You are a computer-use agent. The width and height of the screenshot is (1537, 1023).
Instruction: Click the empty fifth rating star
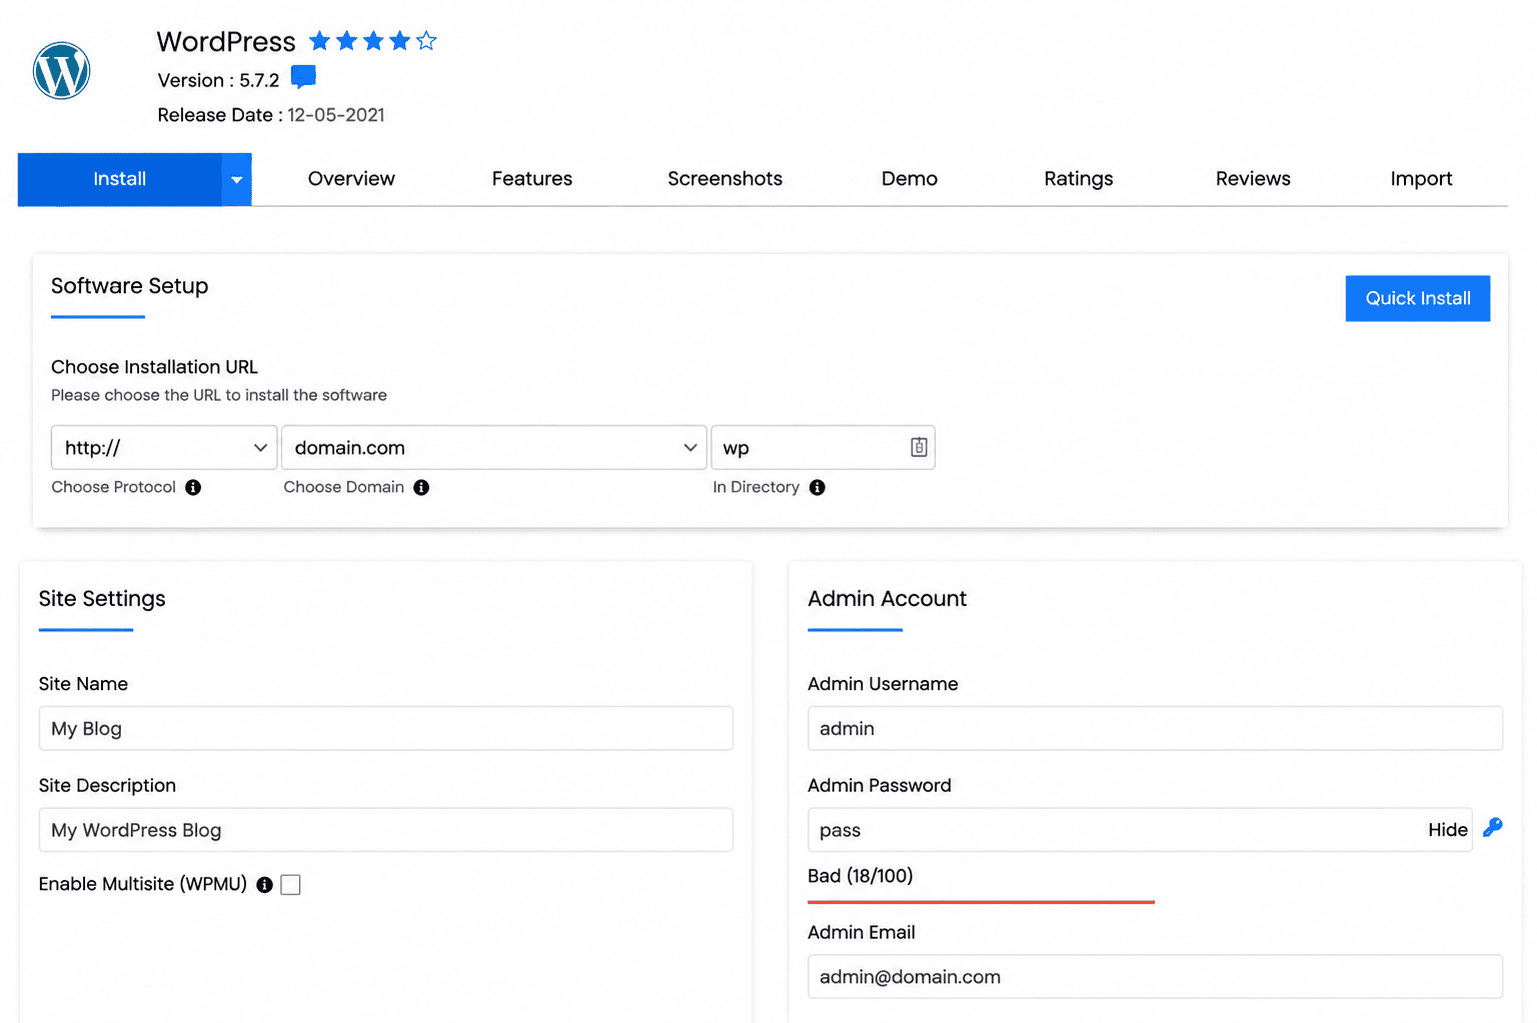coord(426,41)
